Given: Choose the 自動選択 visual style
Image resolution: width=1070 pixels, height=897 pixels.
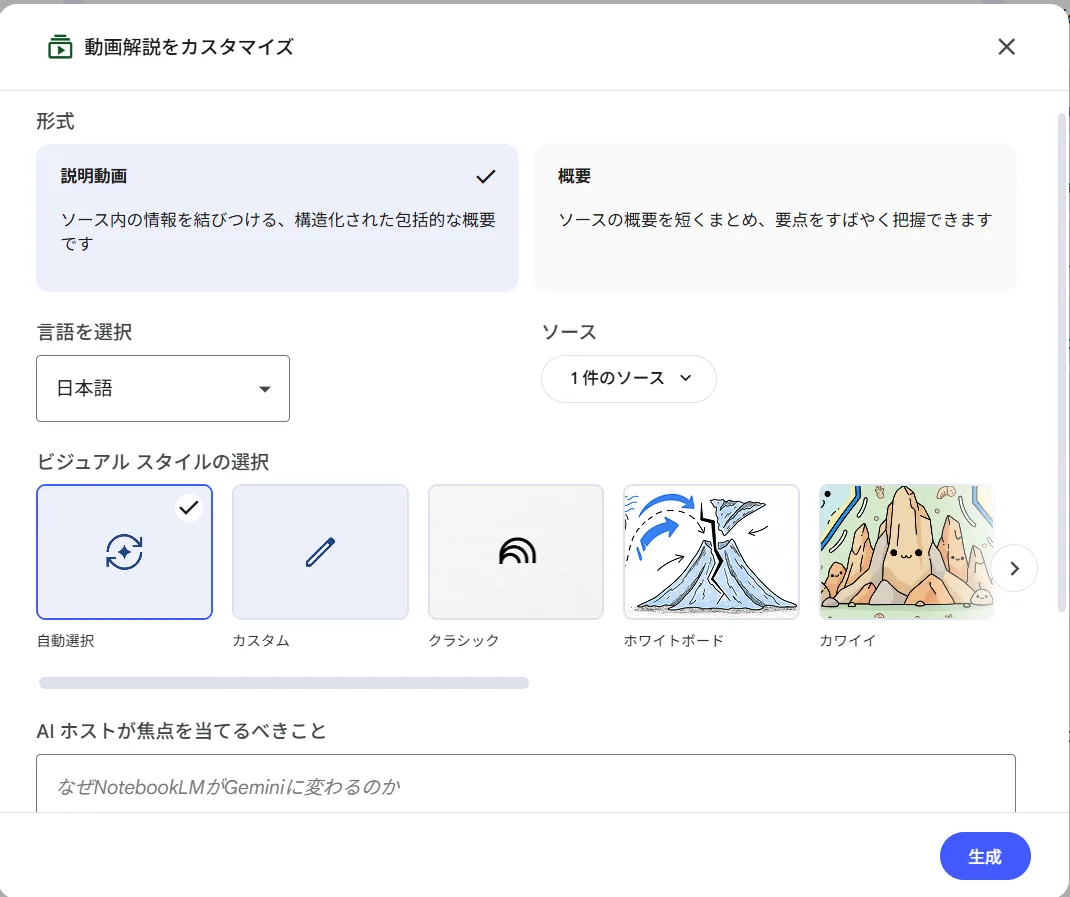Looking at the screenshot, I should (x=124, y=552).
